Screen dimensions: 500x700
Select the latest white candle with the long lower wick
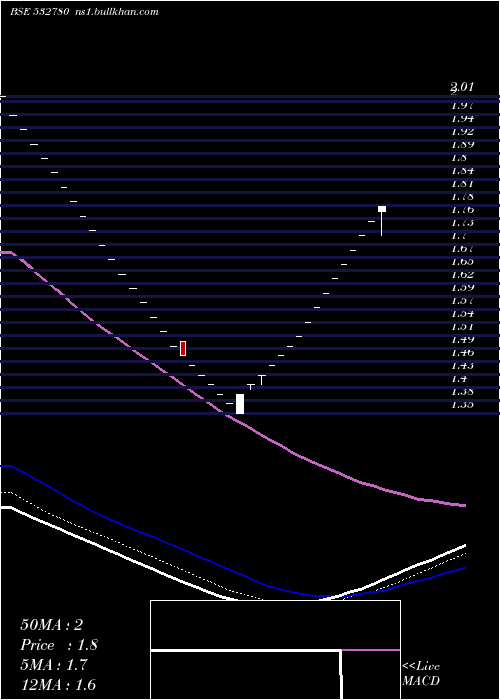[382, 221]
